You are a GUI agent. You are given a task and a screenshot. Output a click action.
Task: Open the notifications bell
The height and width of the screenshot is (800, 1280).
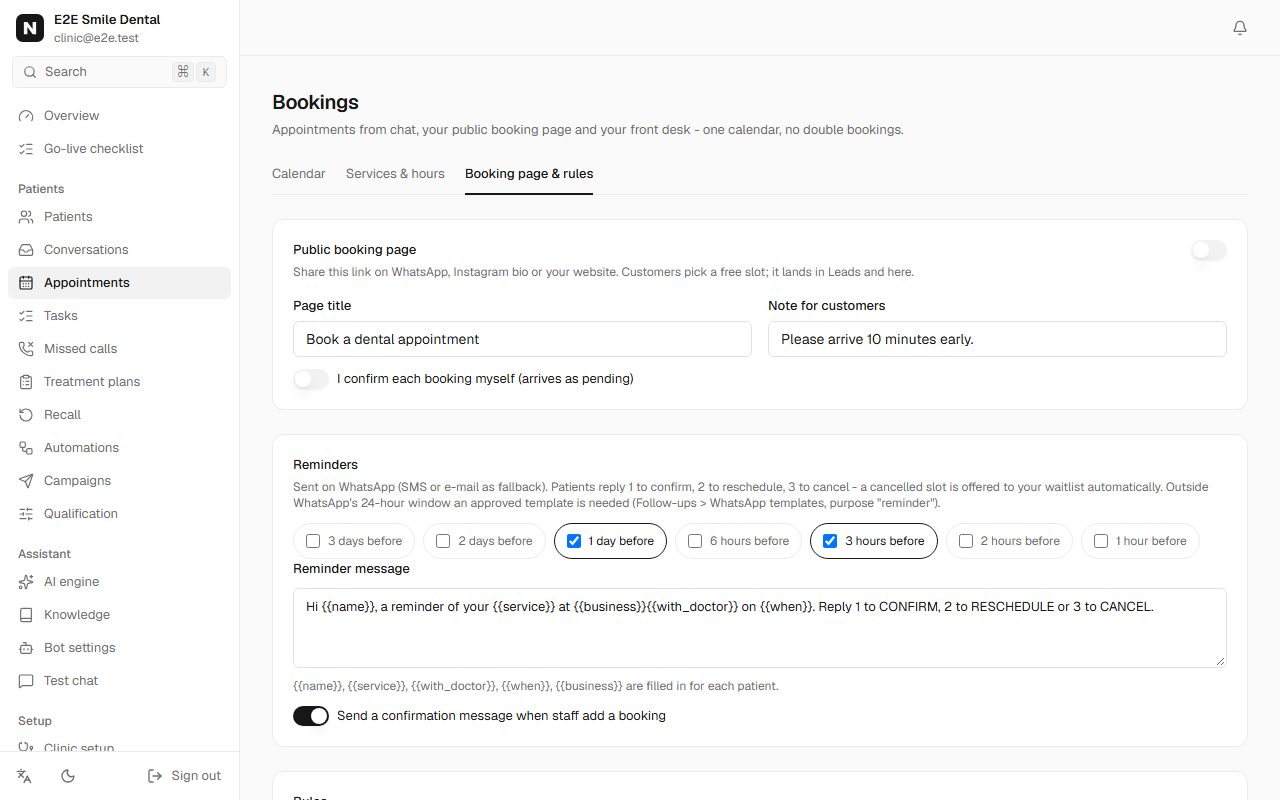[x=1240, y=28]
